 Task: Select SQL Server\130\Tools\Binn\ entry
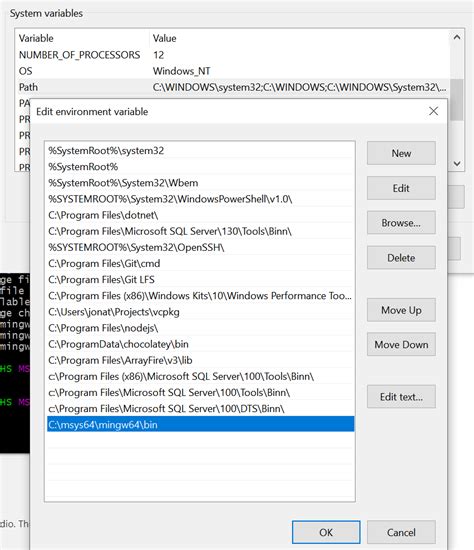pyautogui.click(x=200, y=232)
